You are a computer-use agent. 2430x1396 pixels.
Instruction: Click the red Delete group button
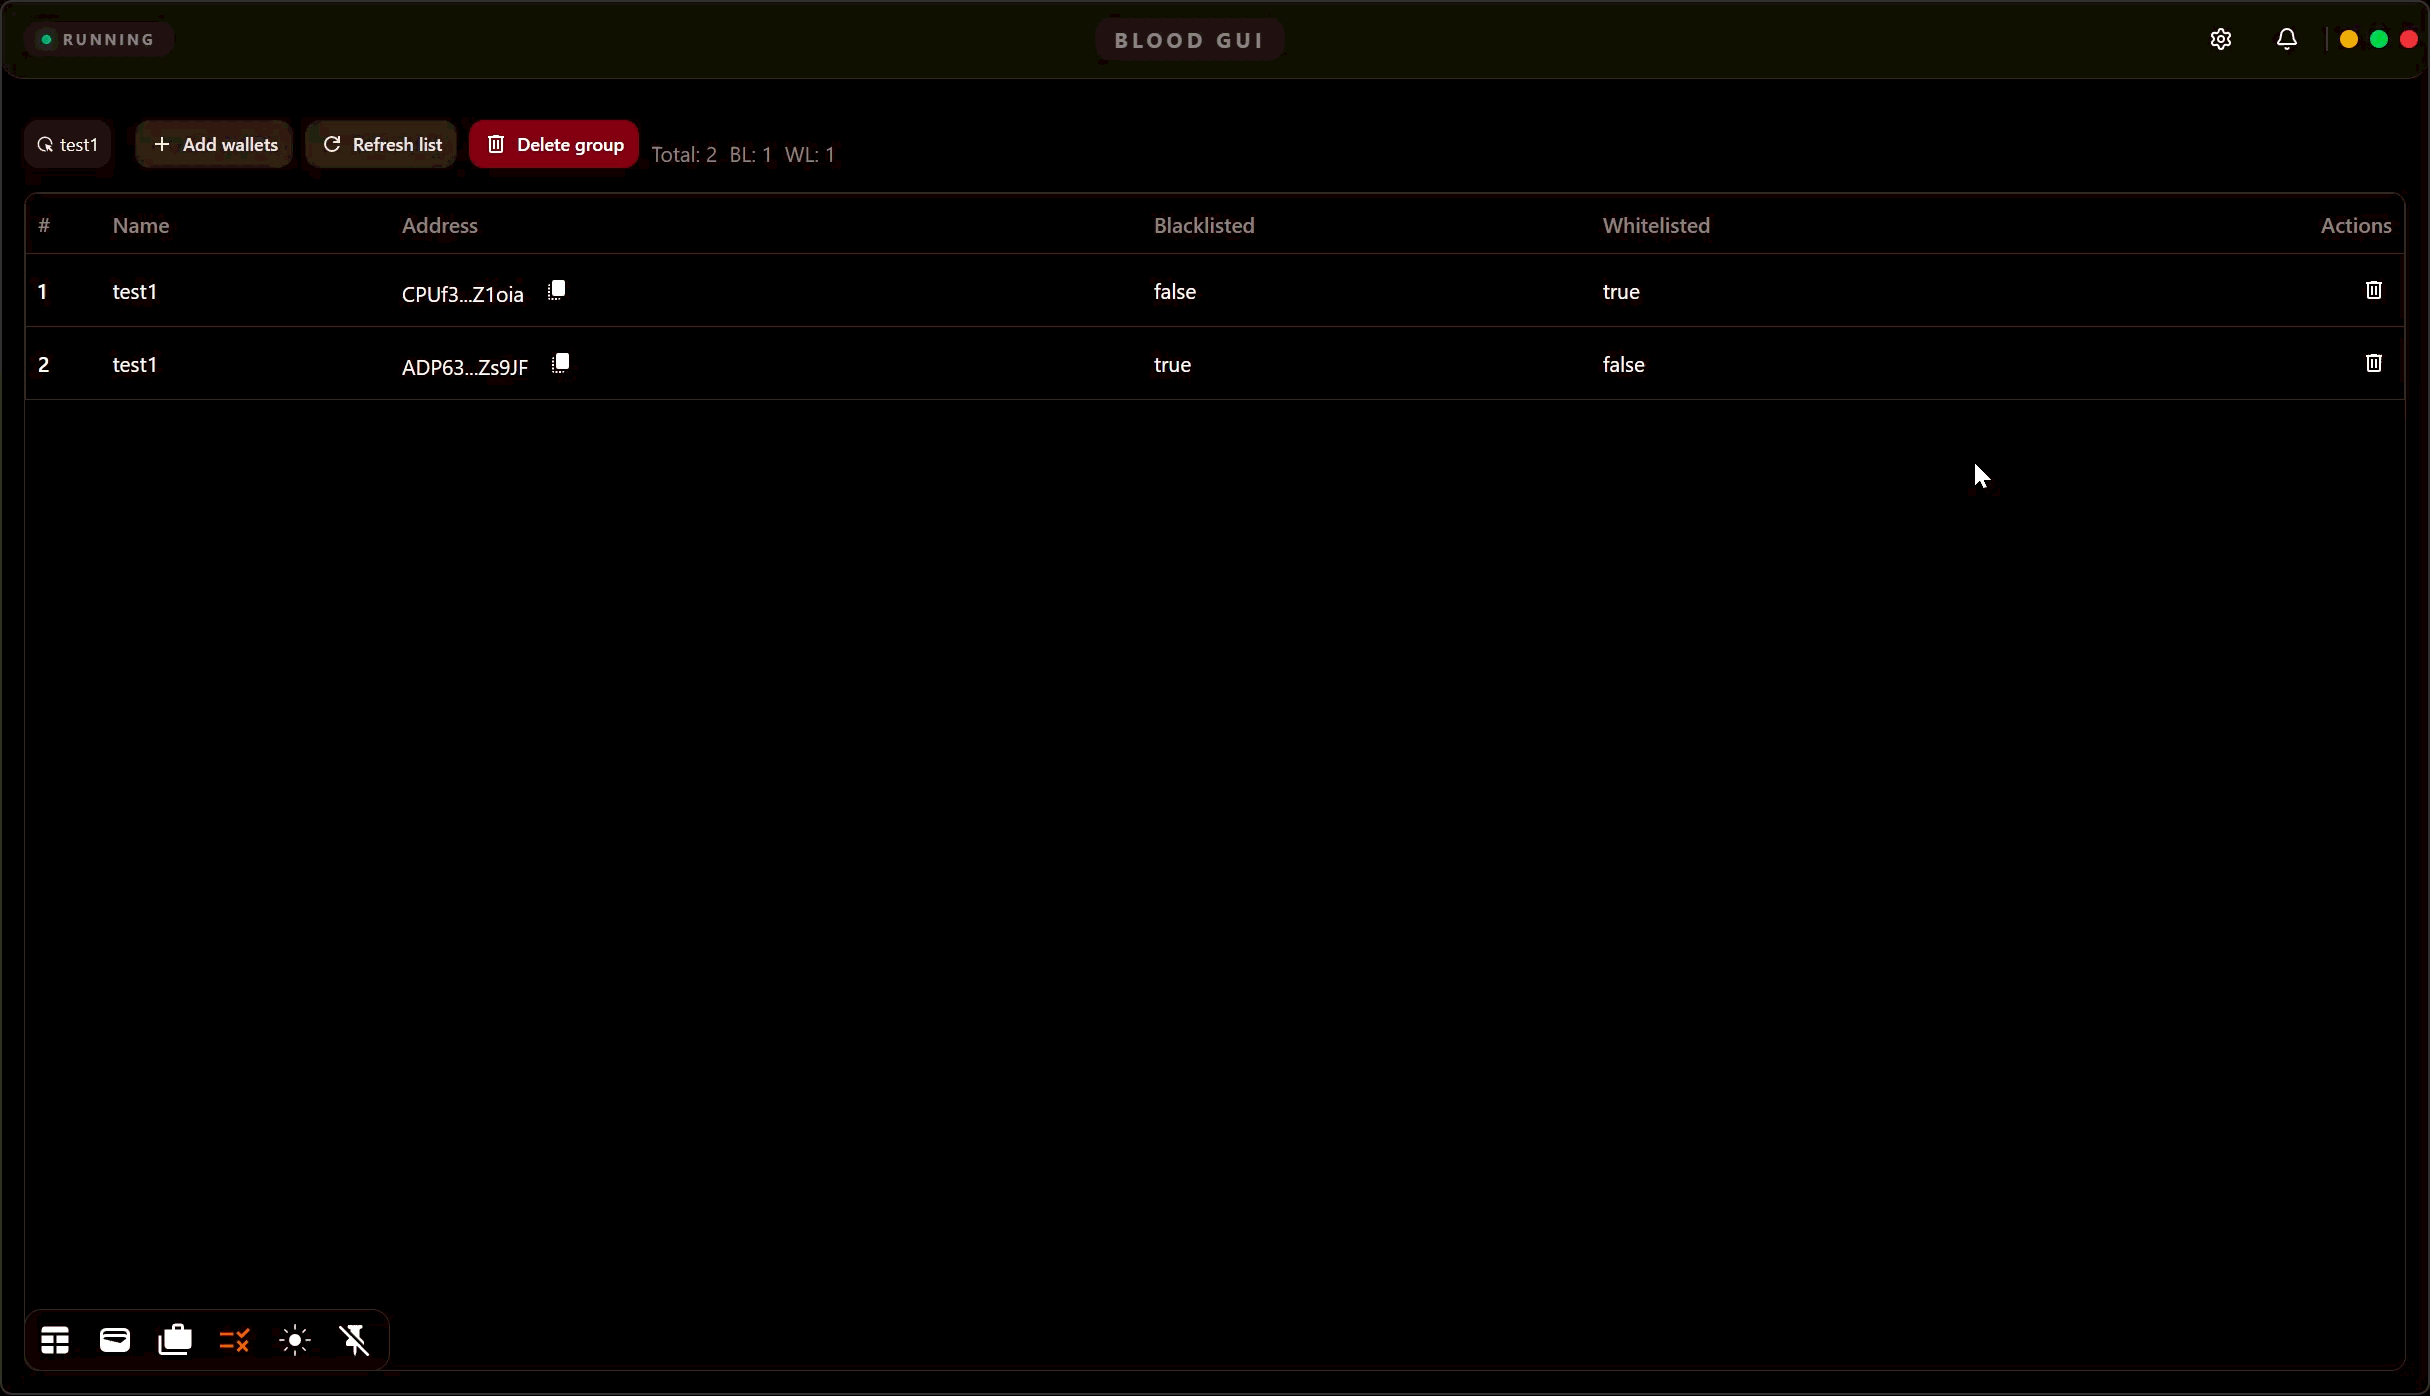point(554,145)
